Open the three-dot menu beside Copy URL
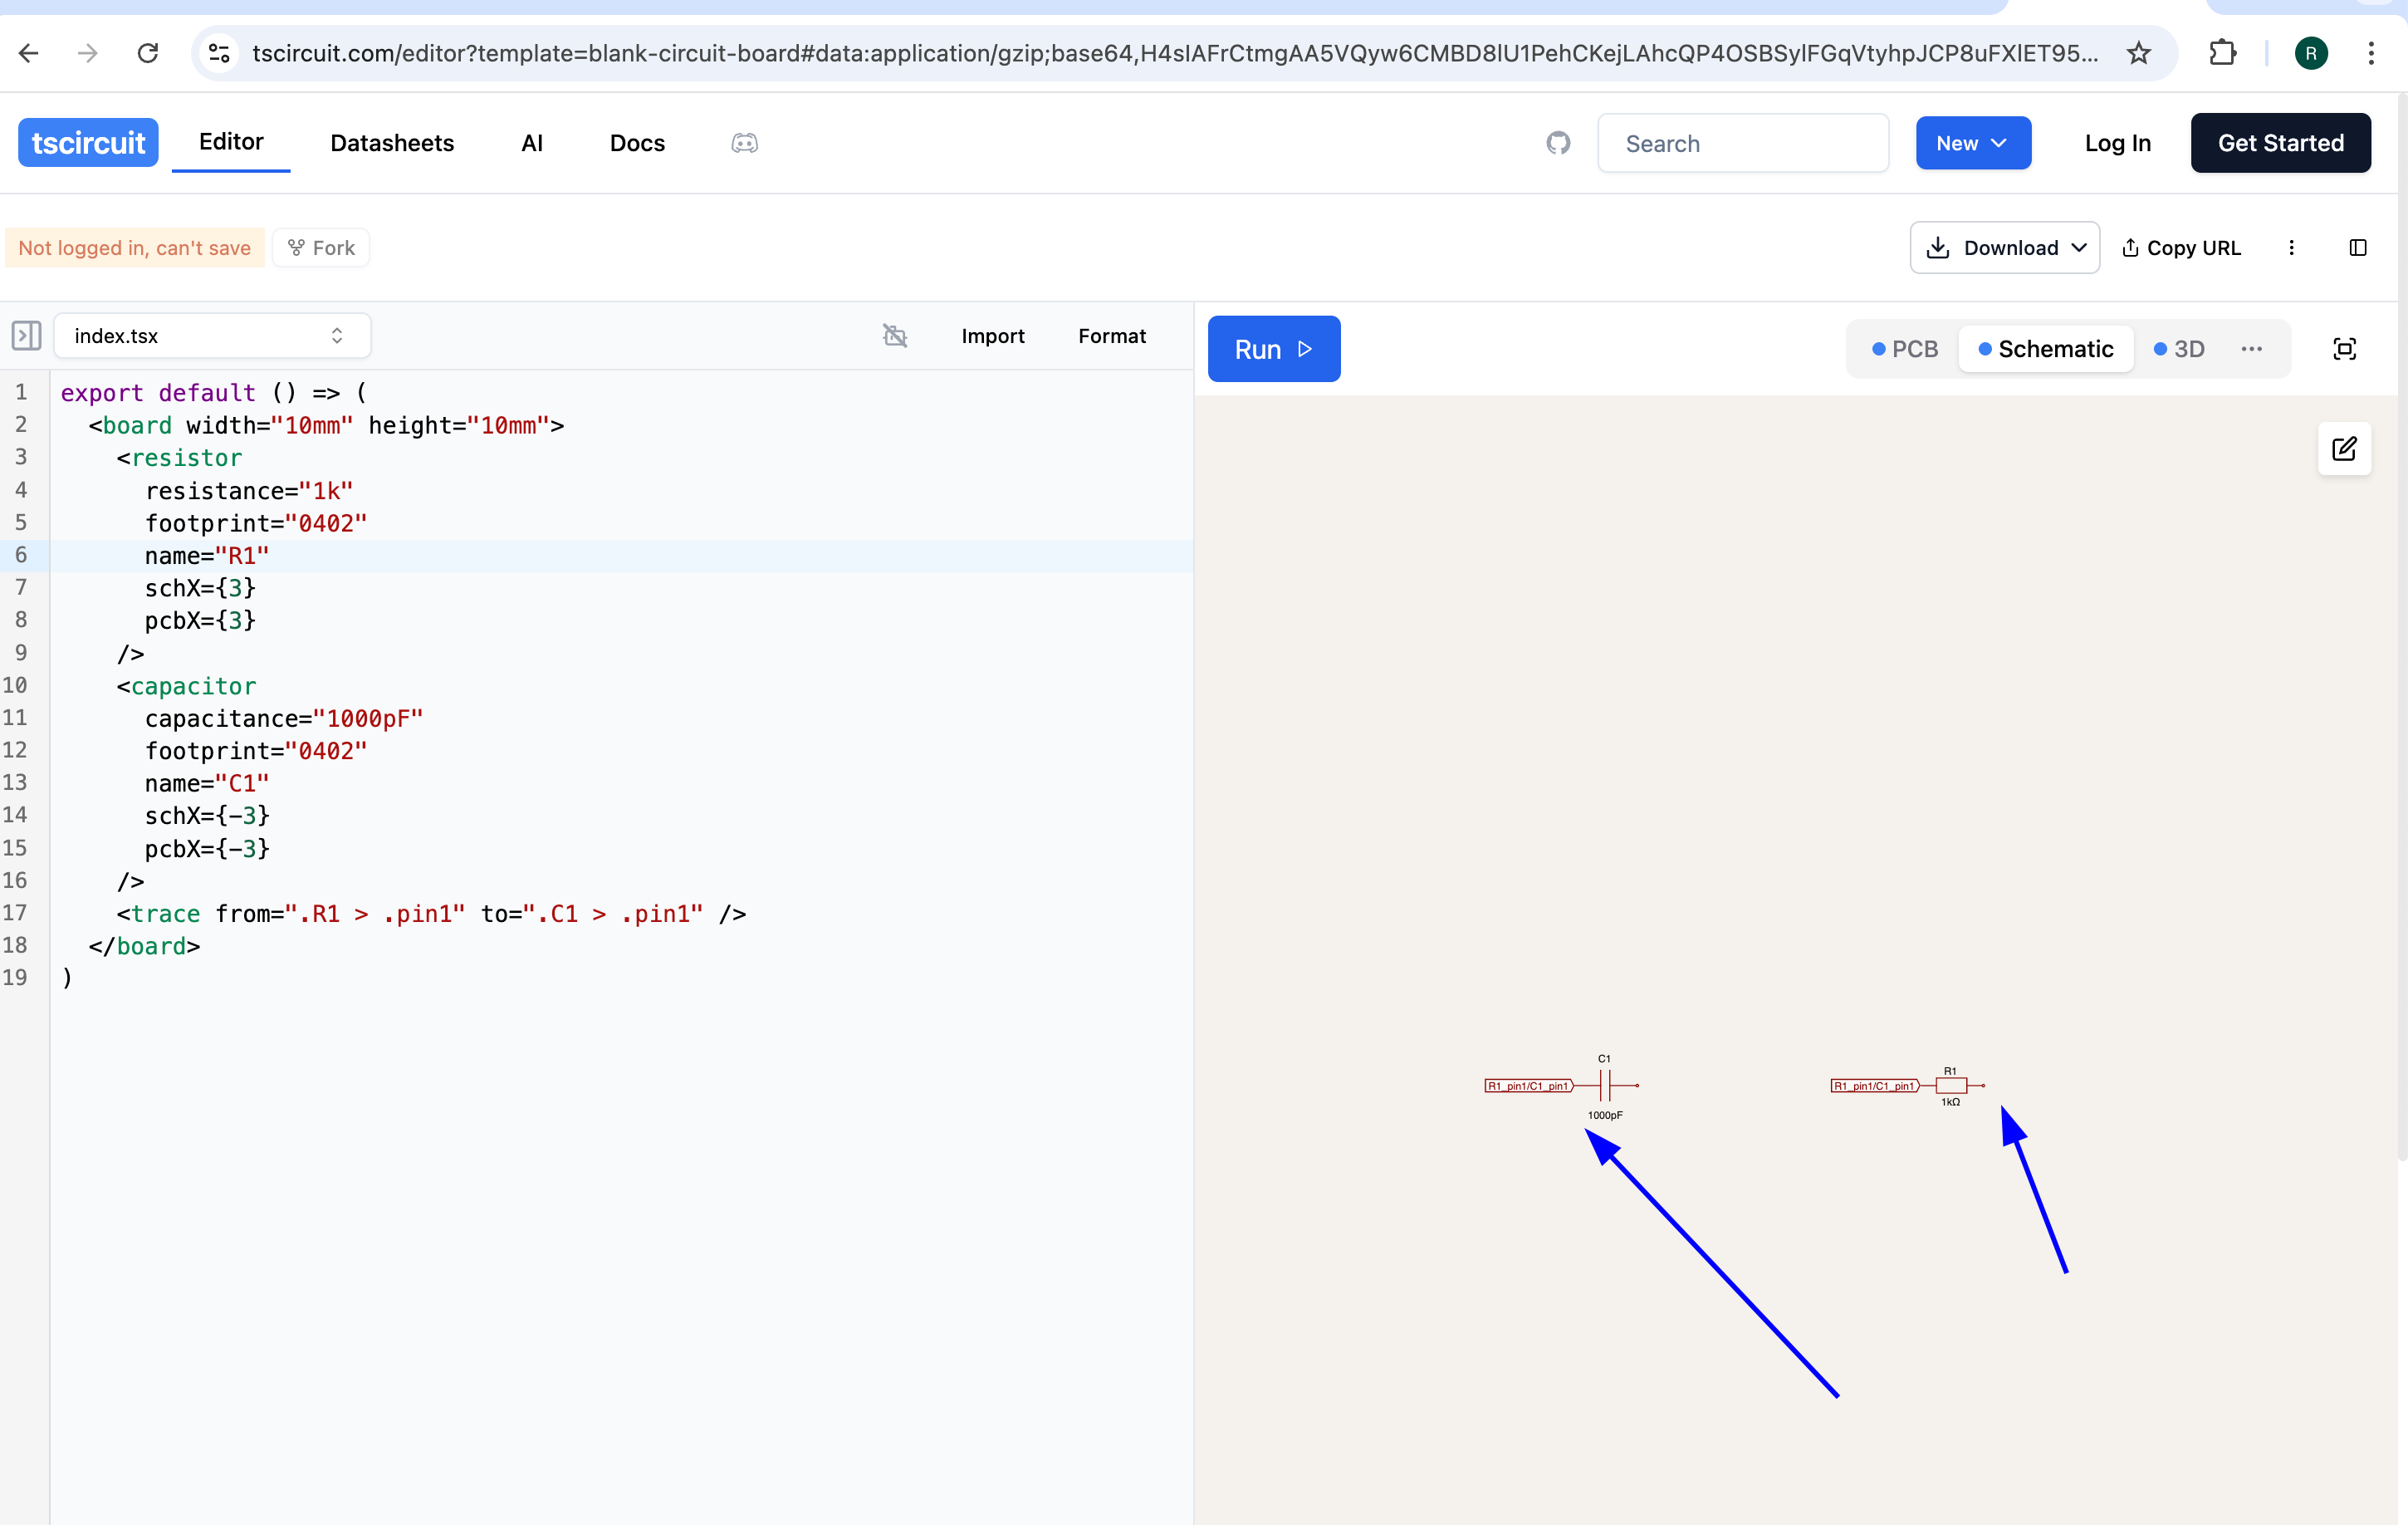The width and height of the screenshot is (2408, 1525). coord(2291,248)
